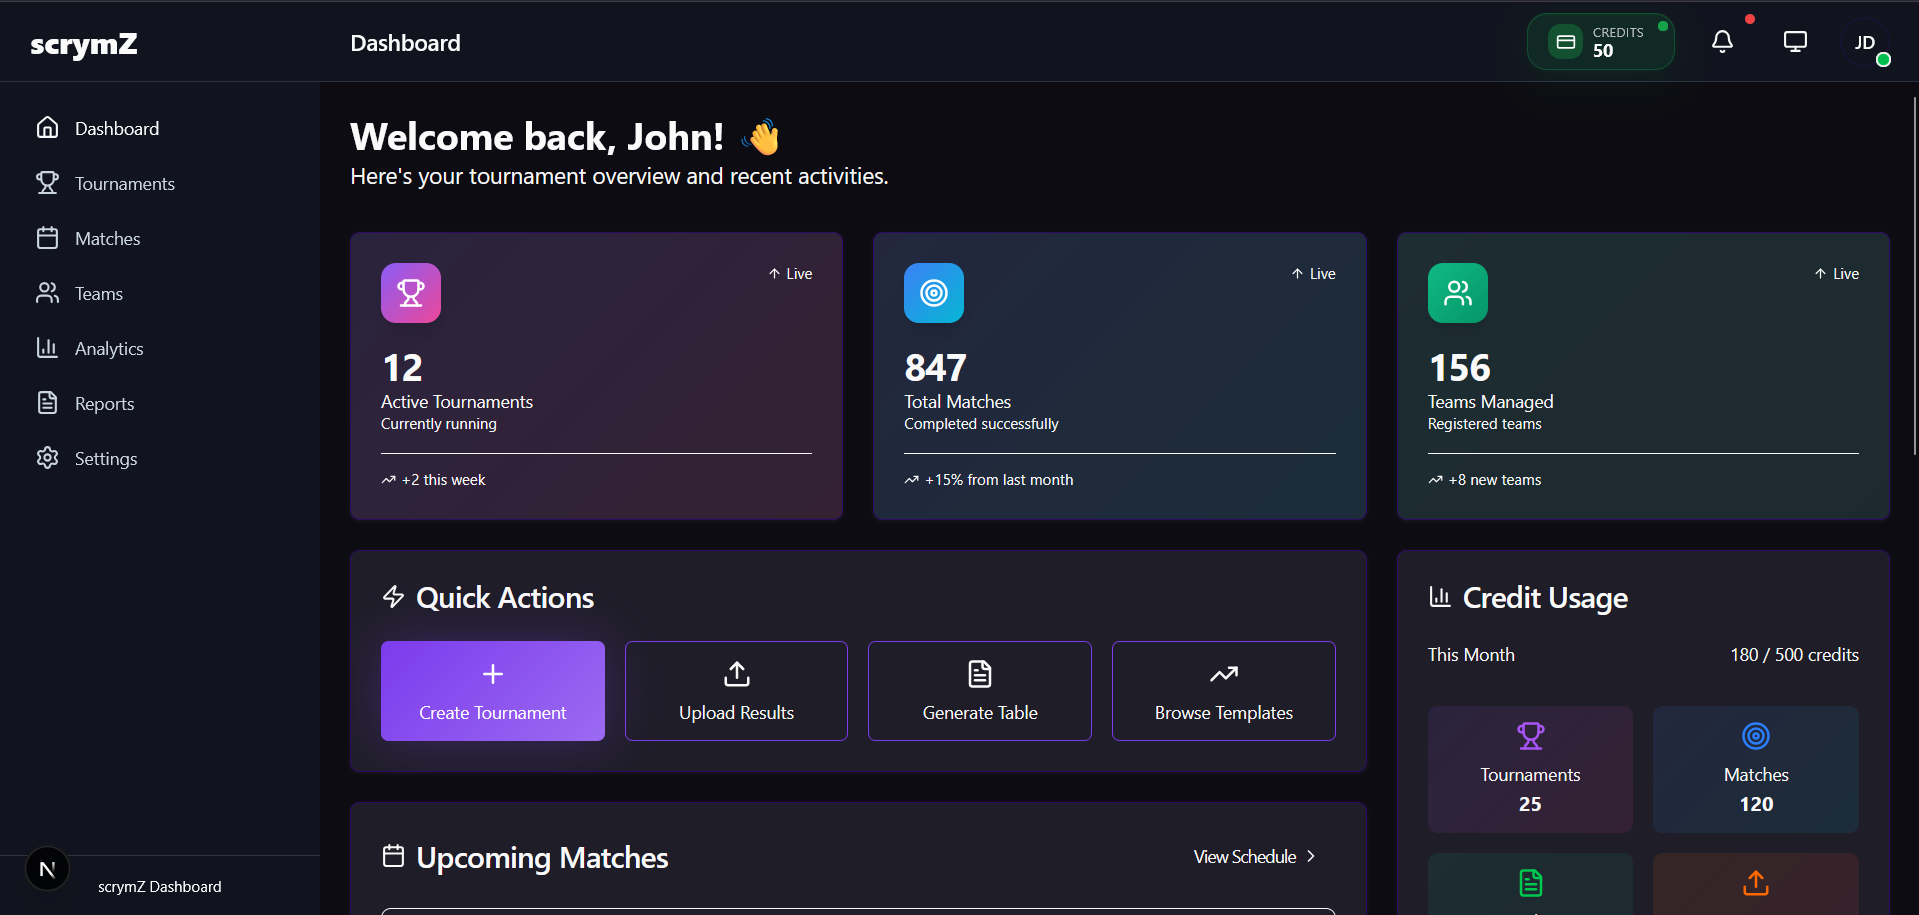
Task: Toggle the Live indicator on Active Tournaments card
Action: click(789, 273)
